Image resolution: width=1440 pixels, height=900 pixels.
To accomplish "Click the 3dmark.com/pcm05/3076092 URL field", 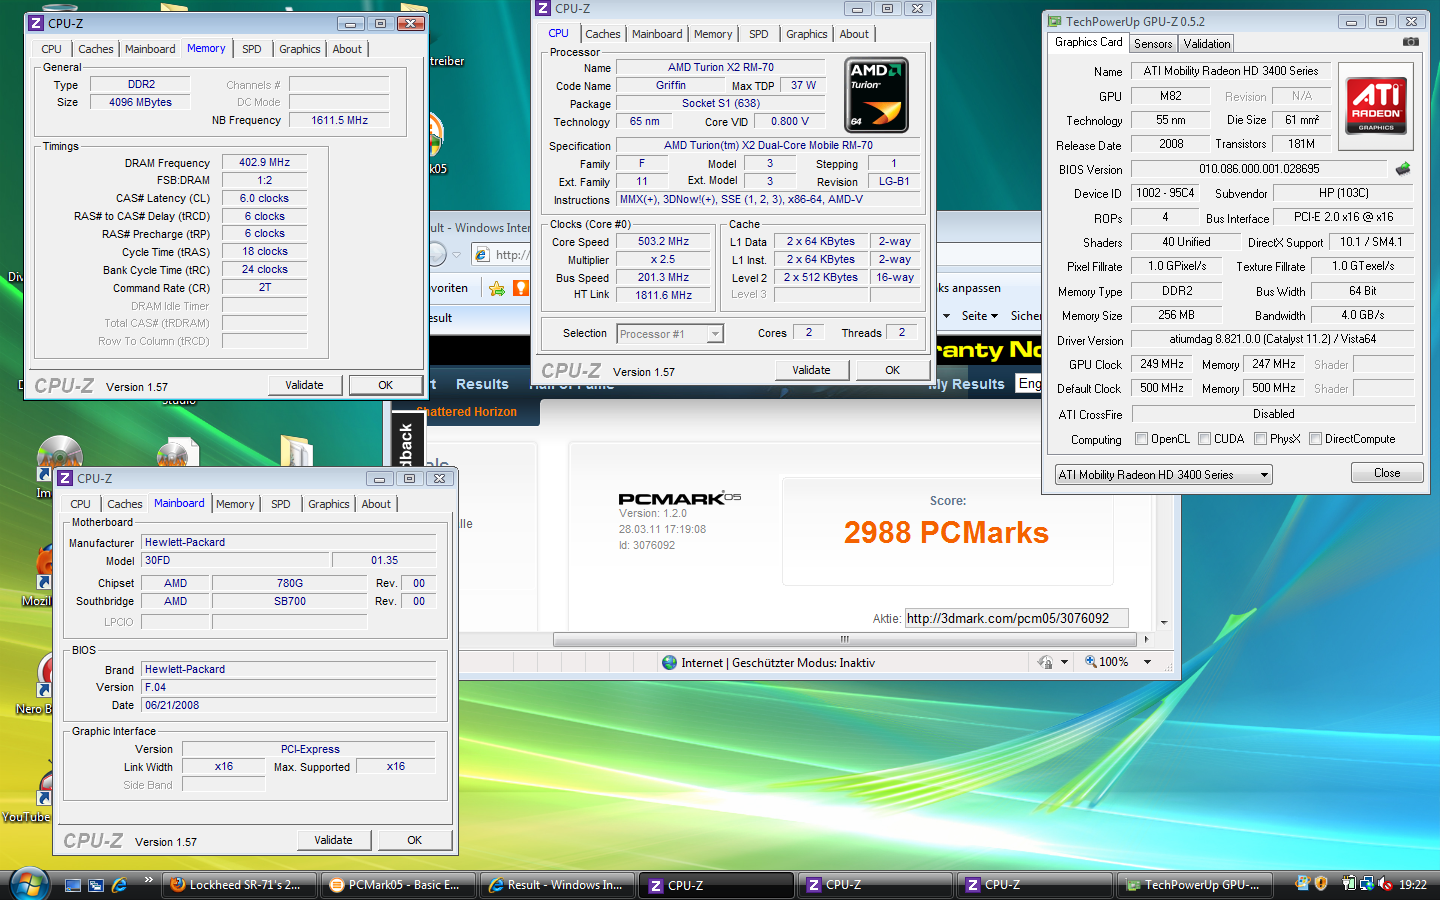I will pyautogui.click(x=1016, y=618).
